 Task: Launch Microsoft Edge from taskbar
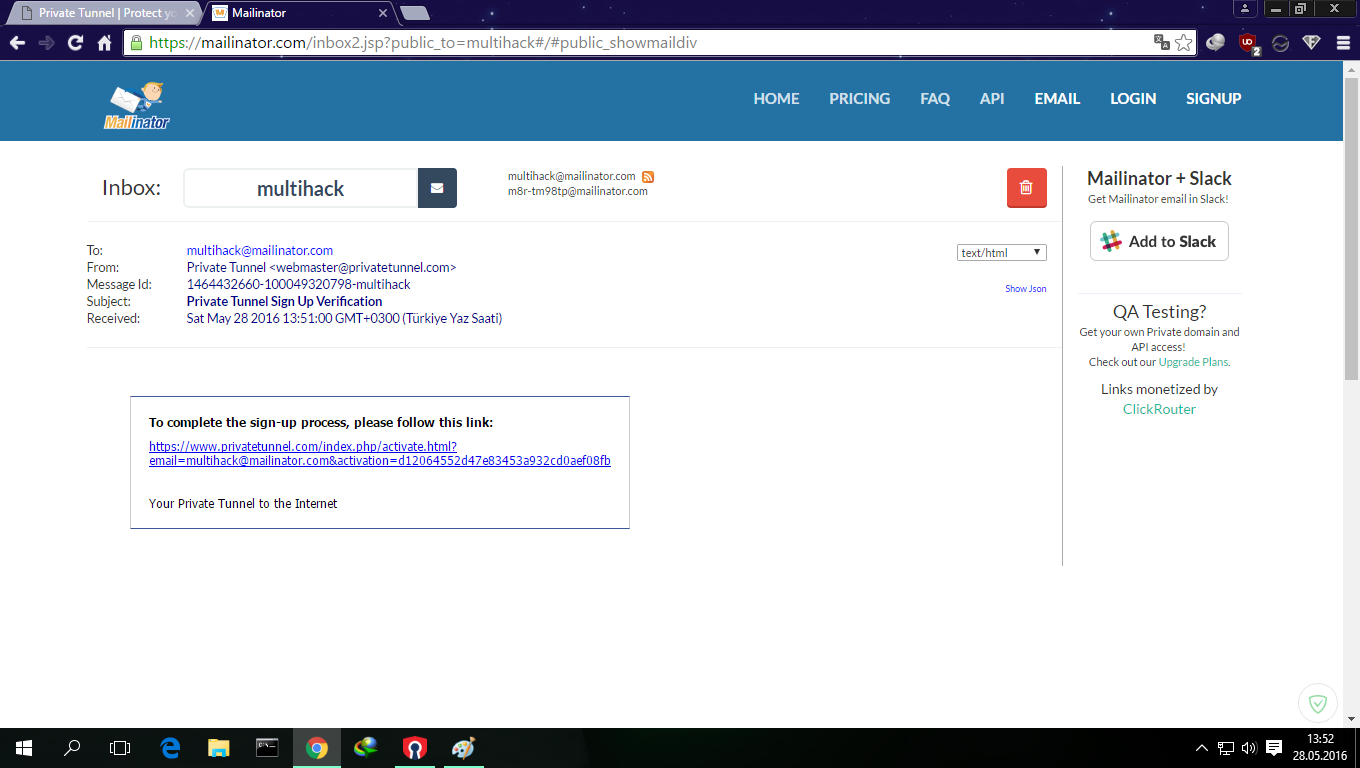pyautogui.click(x=170, y=748)
